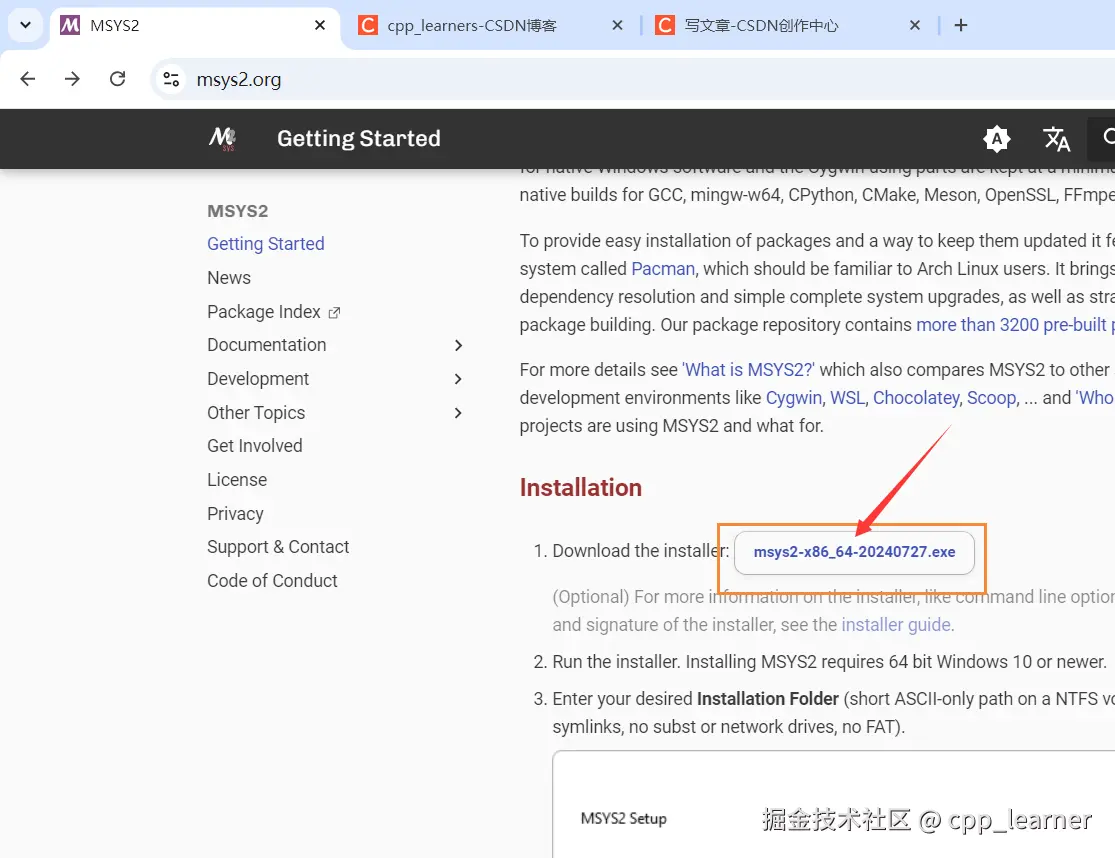Open a new browser tab
This screenshot has height=858, width=1115.
click(x=961, y=26)
